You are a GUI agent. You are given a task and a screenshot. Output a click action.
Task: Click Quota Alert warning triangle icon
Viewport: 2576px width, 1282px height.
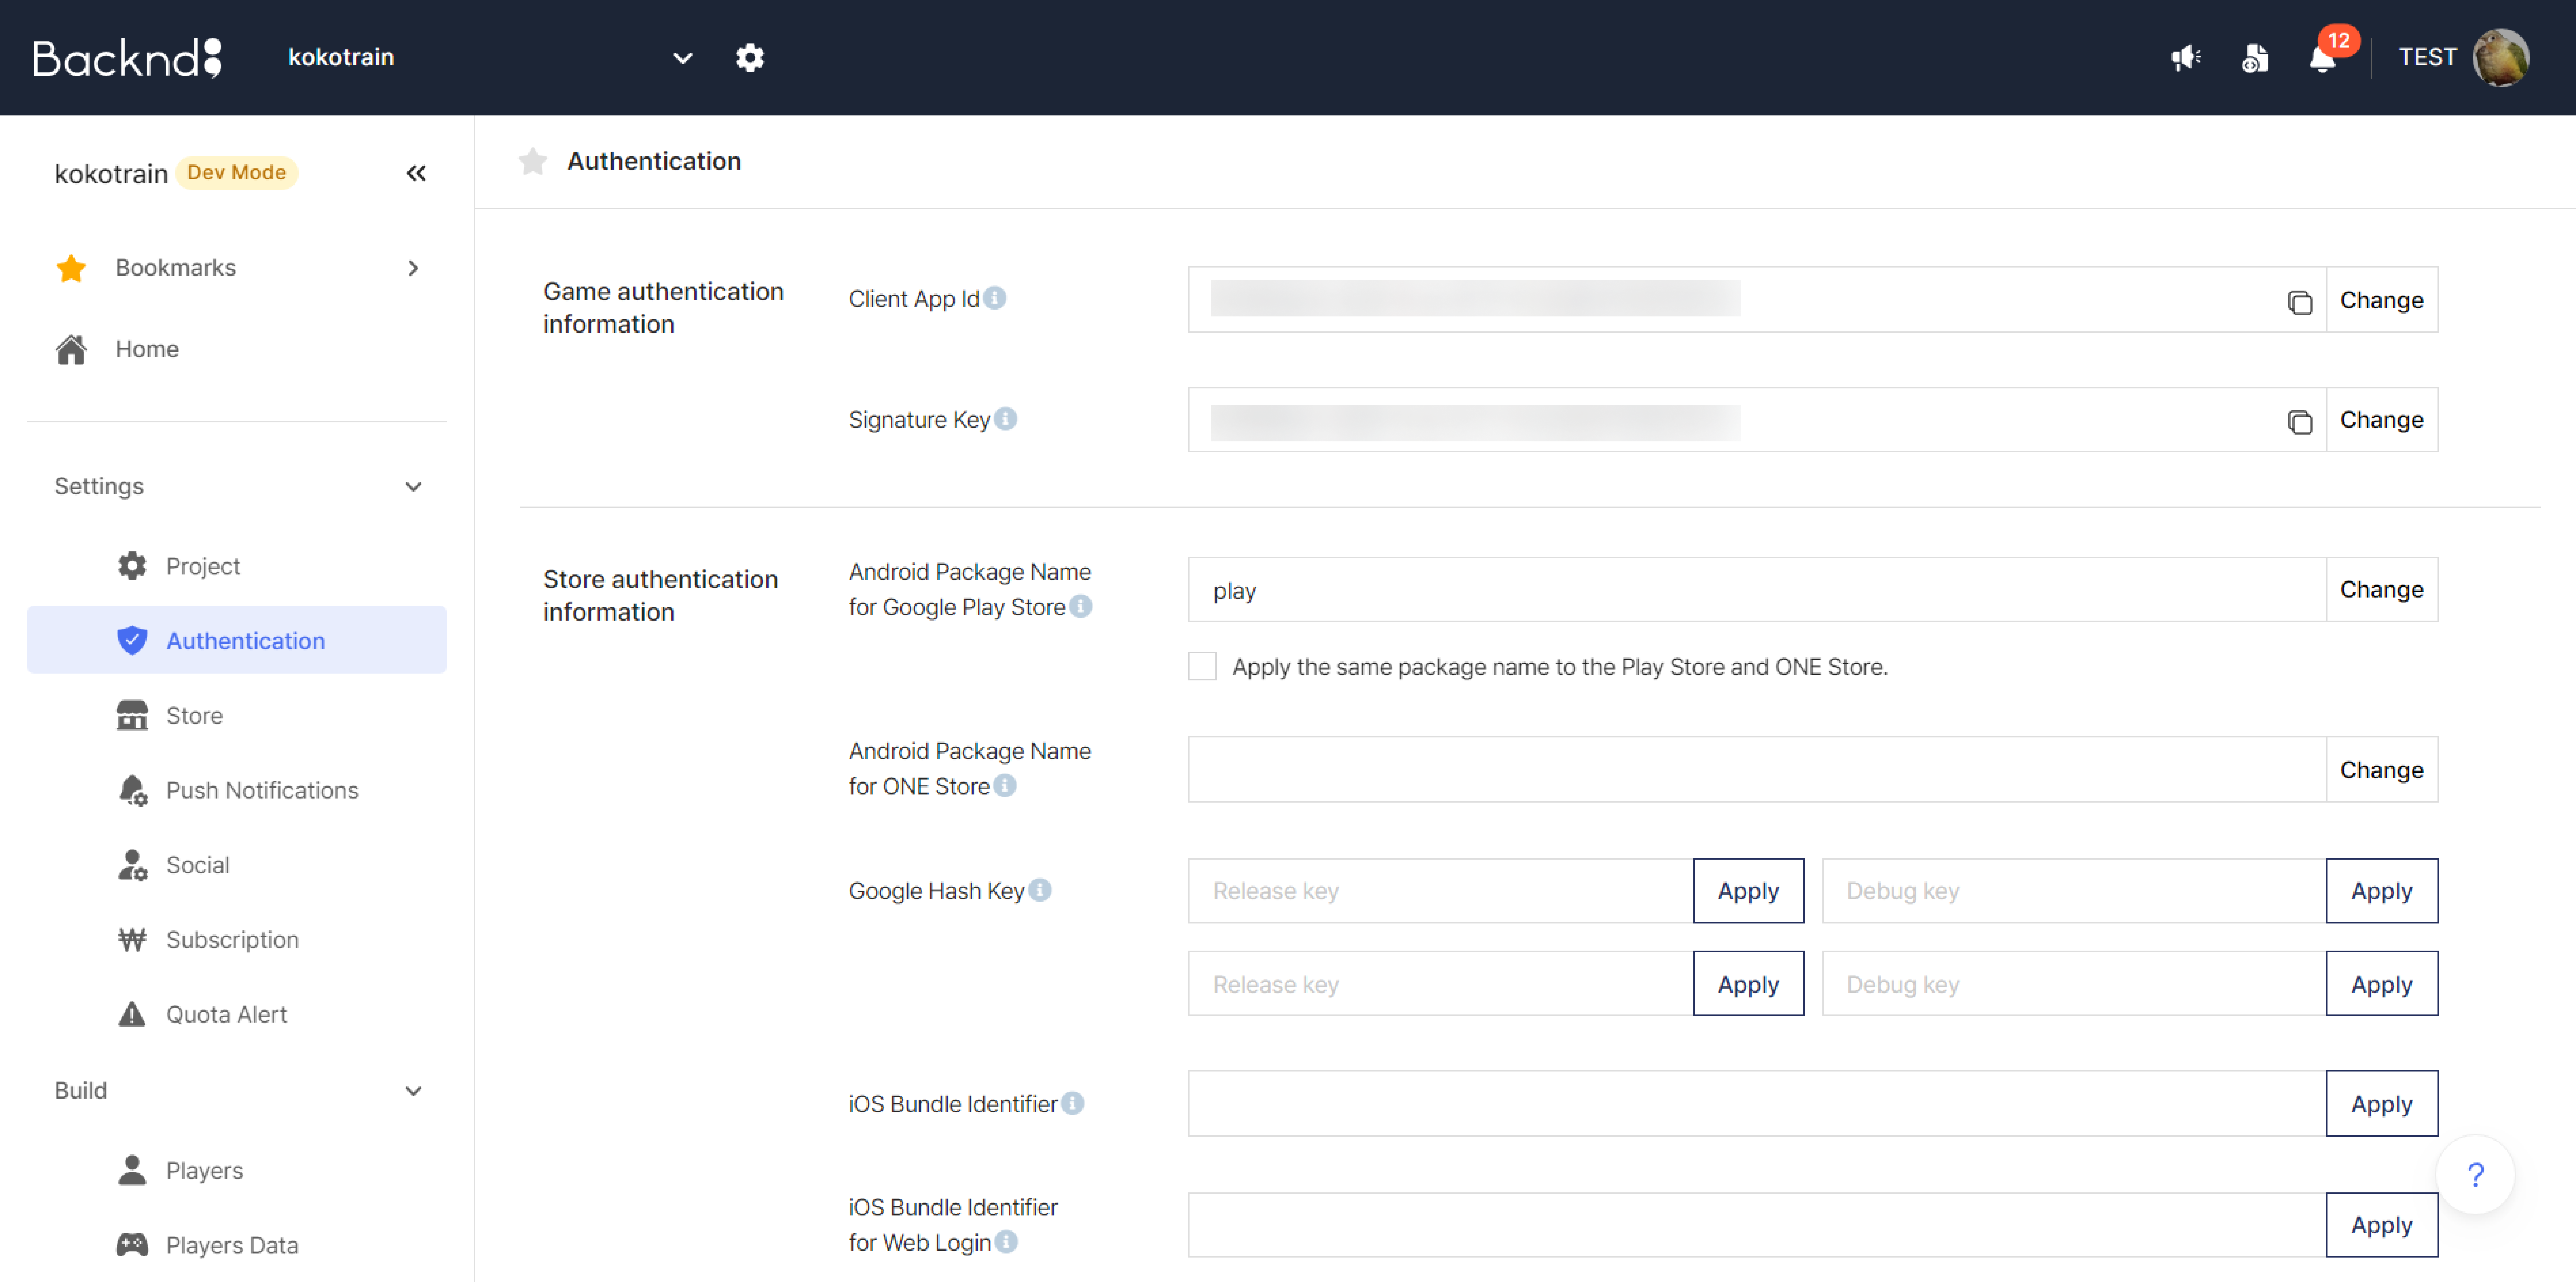(132, 1014)
